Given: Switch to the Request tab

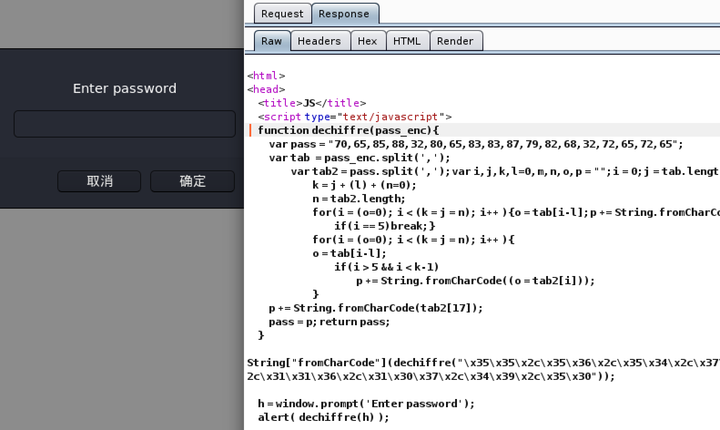Looking at the screenshot, I should (x=282, y=14).
